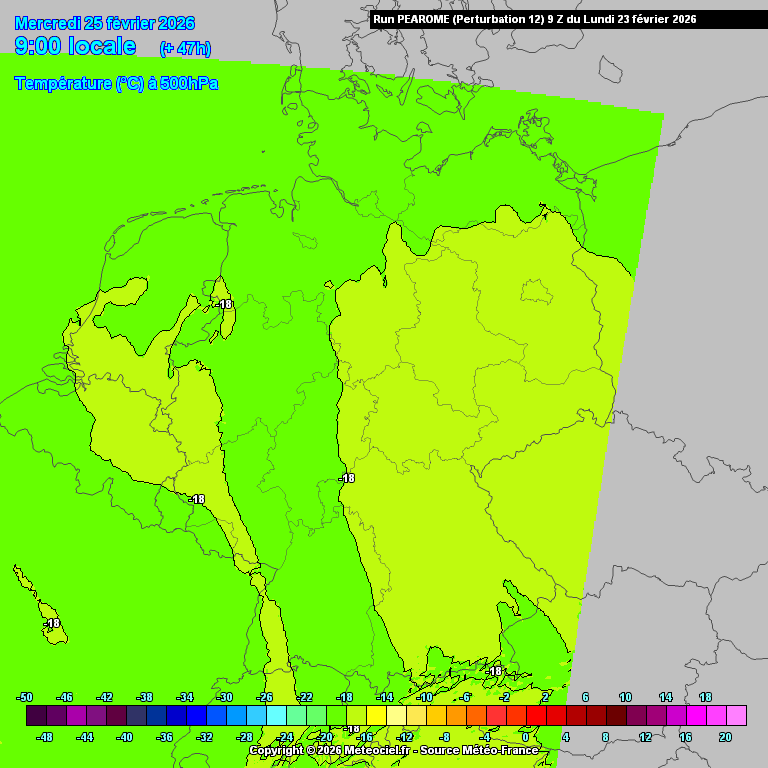Click the -18 contour label near map center
The image size is (768, 768).
346,478
